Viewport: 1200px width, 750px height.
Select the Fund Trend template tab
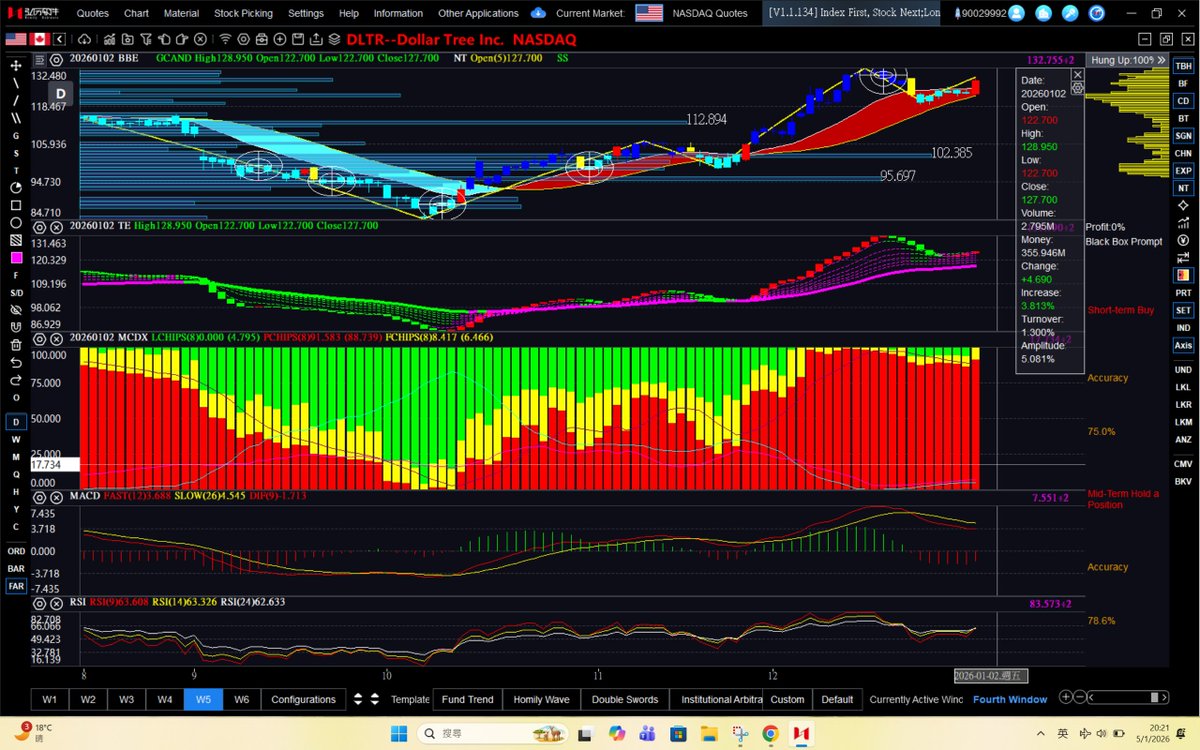(x=468, y=699)
